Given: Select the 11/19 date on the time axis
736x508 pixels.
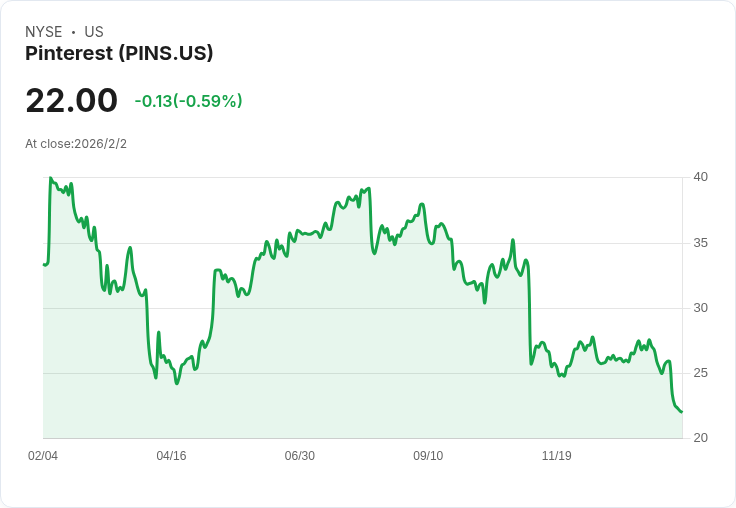Looking at the screenshot, I should pyautogui.click(x=556, y=456).
